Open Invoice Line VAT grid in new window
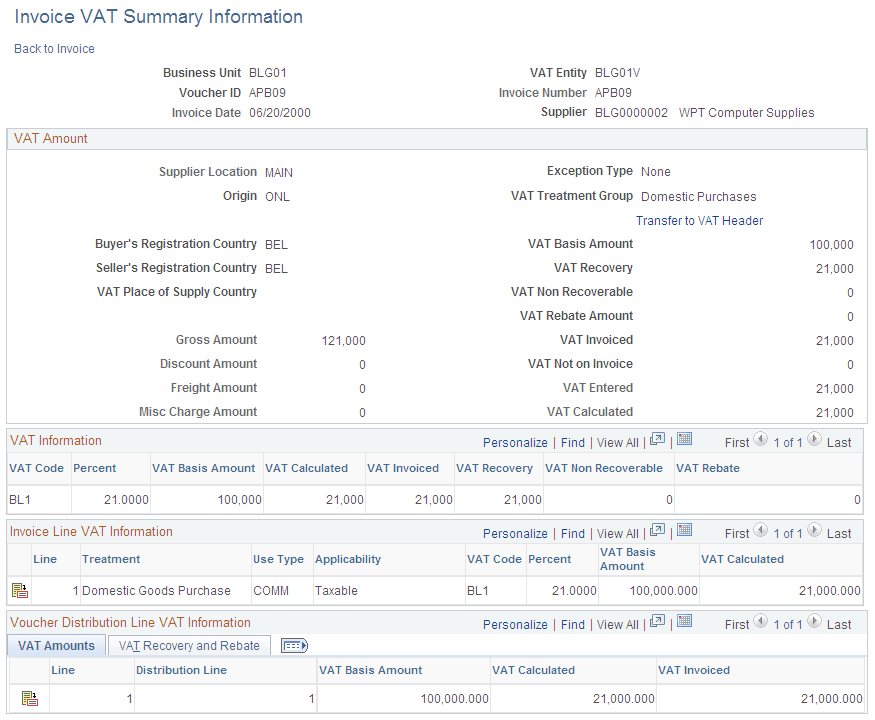 (x=658, y=533)
